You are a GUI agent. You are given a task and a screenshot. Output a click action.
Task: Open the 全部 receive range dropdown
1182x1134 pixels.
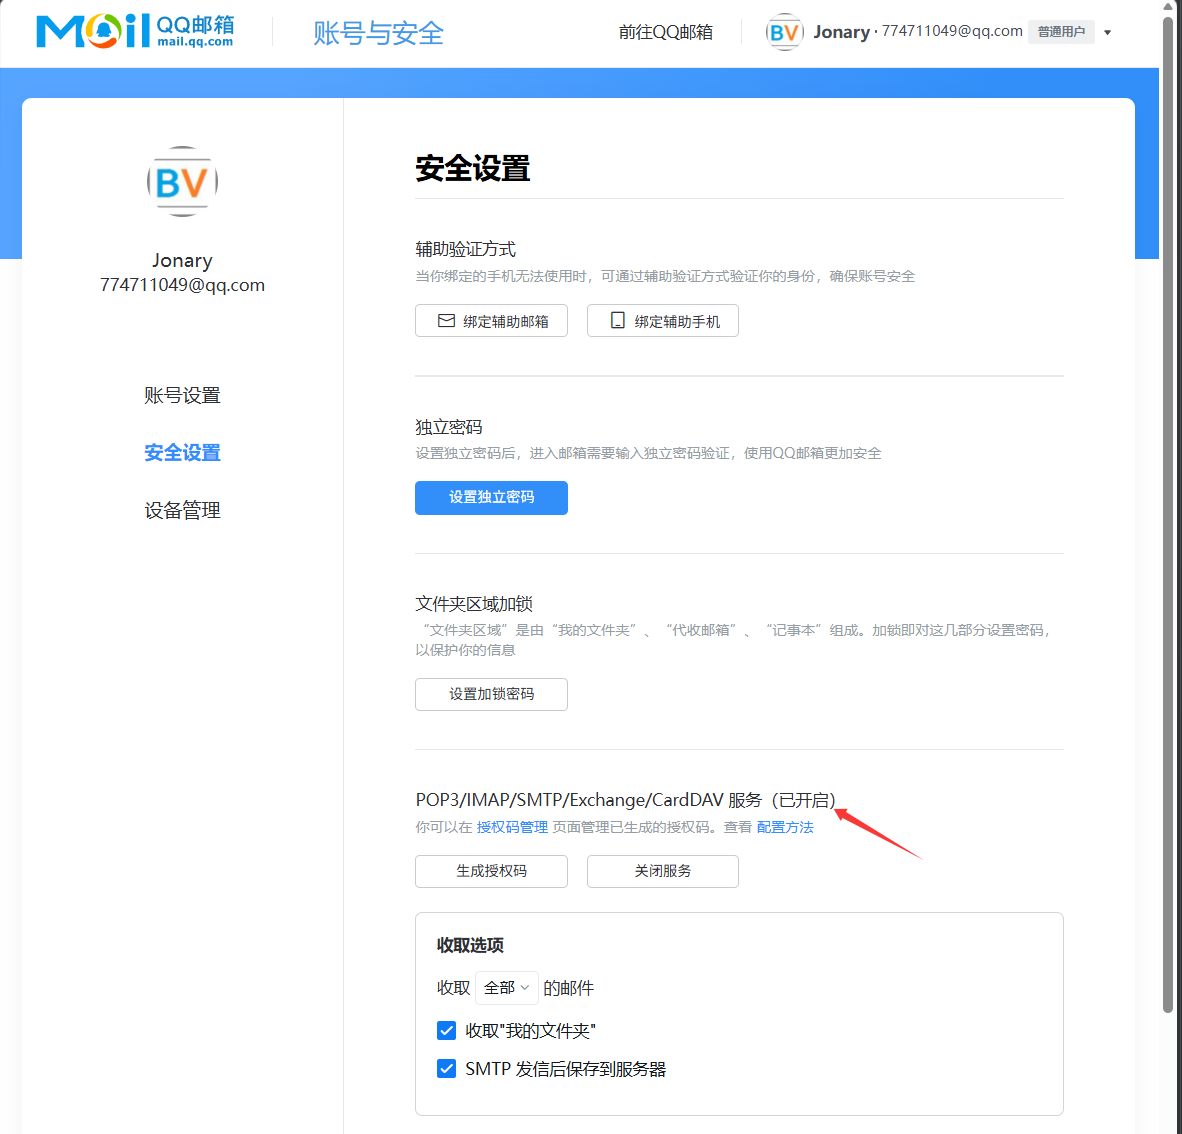507,988
